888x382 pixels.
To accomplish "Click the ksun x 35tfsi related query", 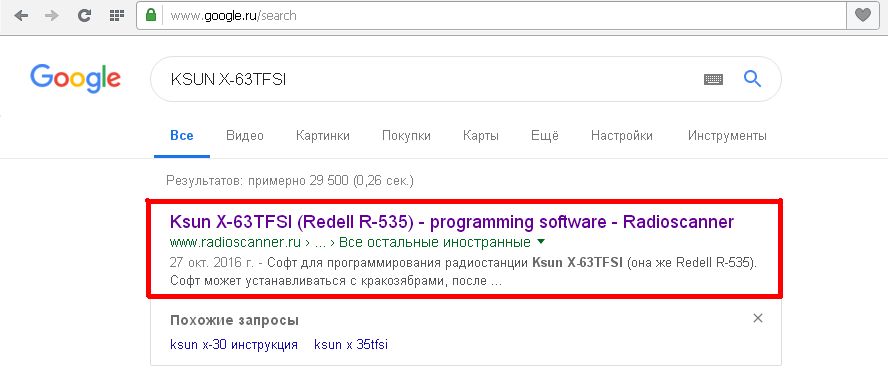I will tap(351, 345).
